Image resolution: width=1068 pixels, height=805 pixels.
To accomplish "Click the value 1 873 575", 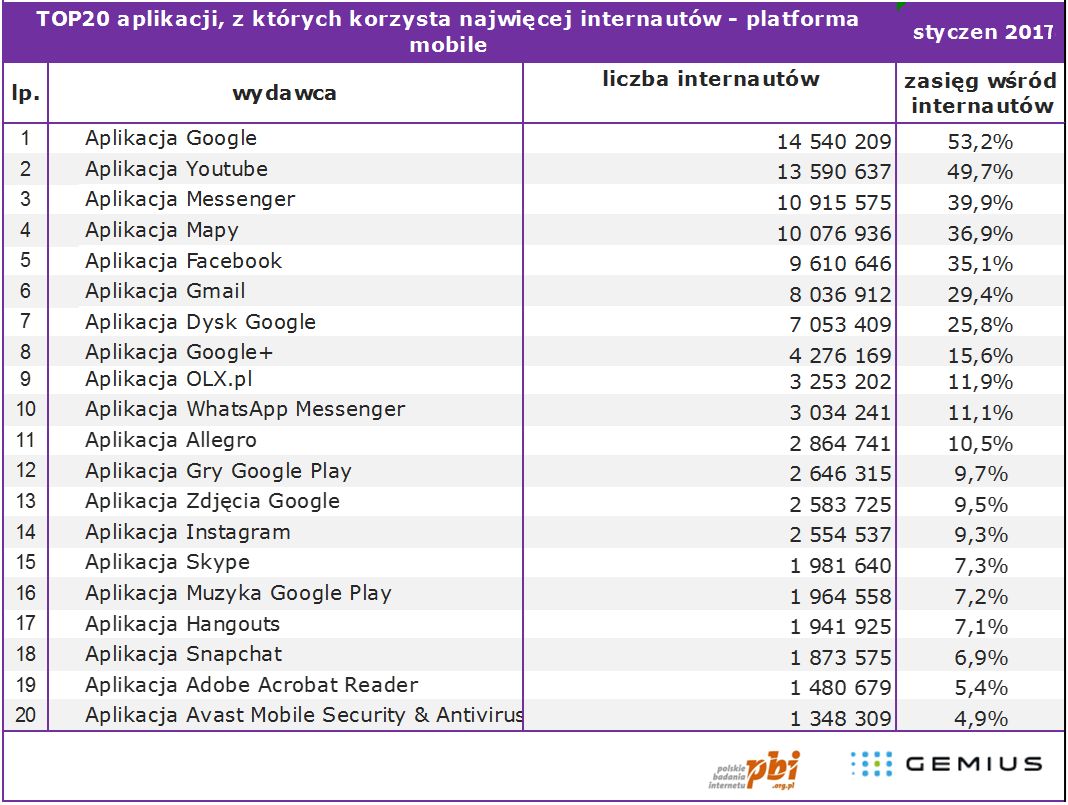I will click(x=840, y=658).
